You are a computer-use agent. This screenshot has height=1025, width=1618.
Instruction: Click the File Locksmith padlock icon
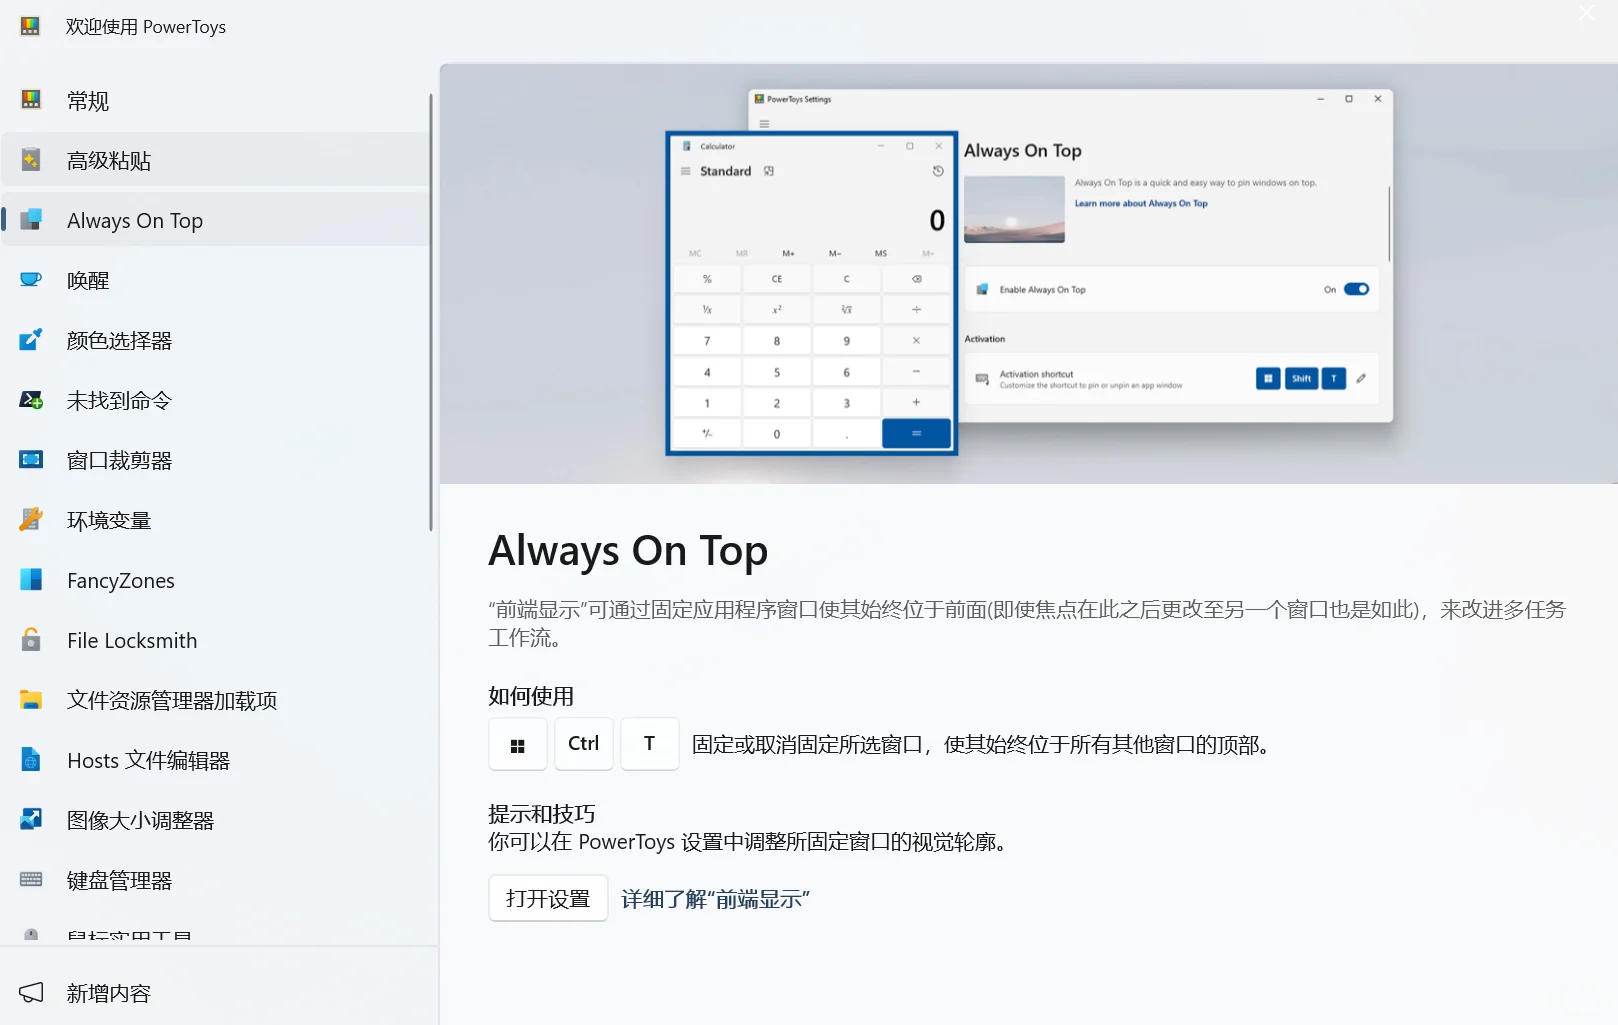coord(31,640)
